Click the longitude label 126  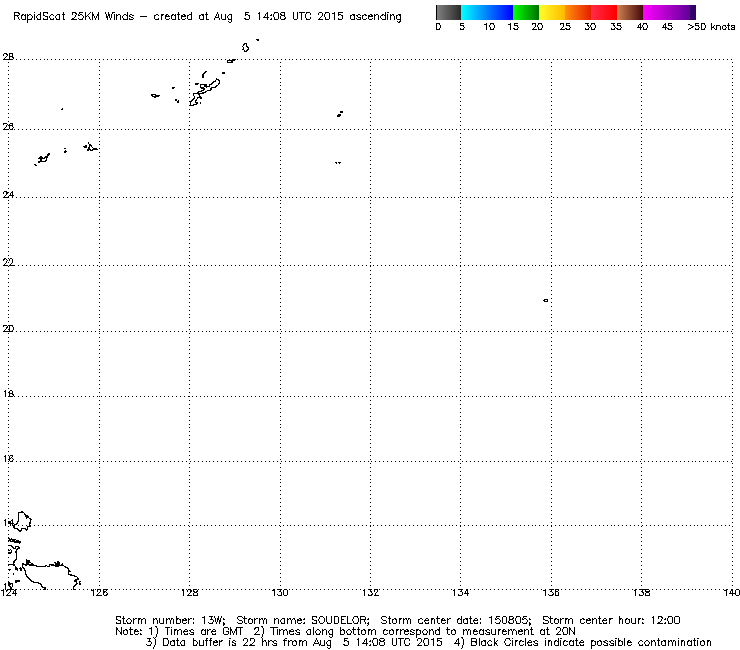point(99,592)
